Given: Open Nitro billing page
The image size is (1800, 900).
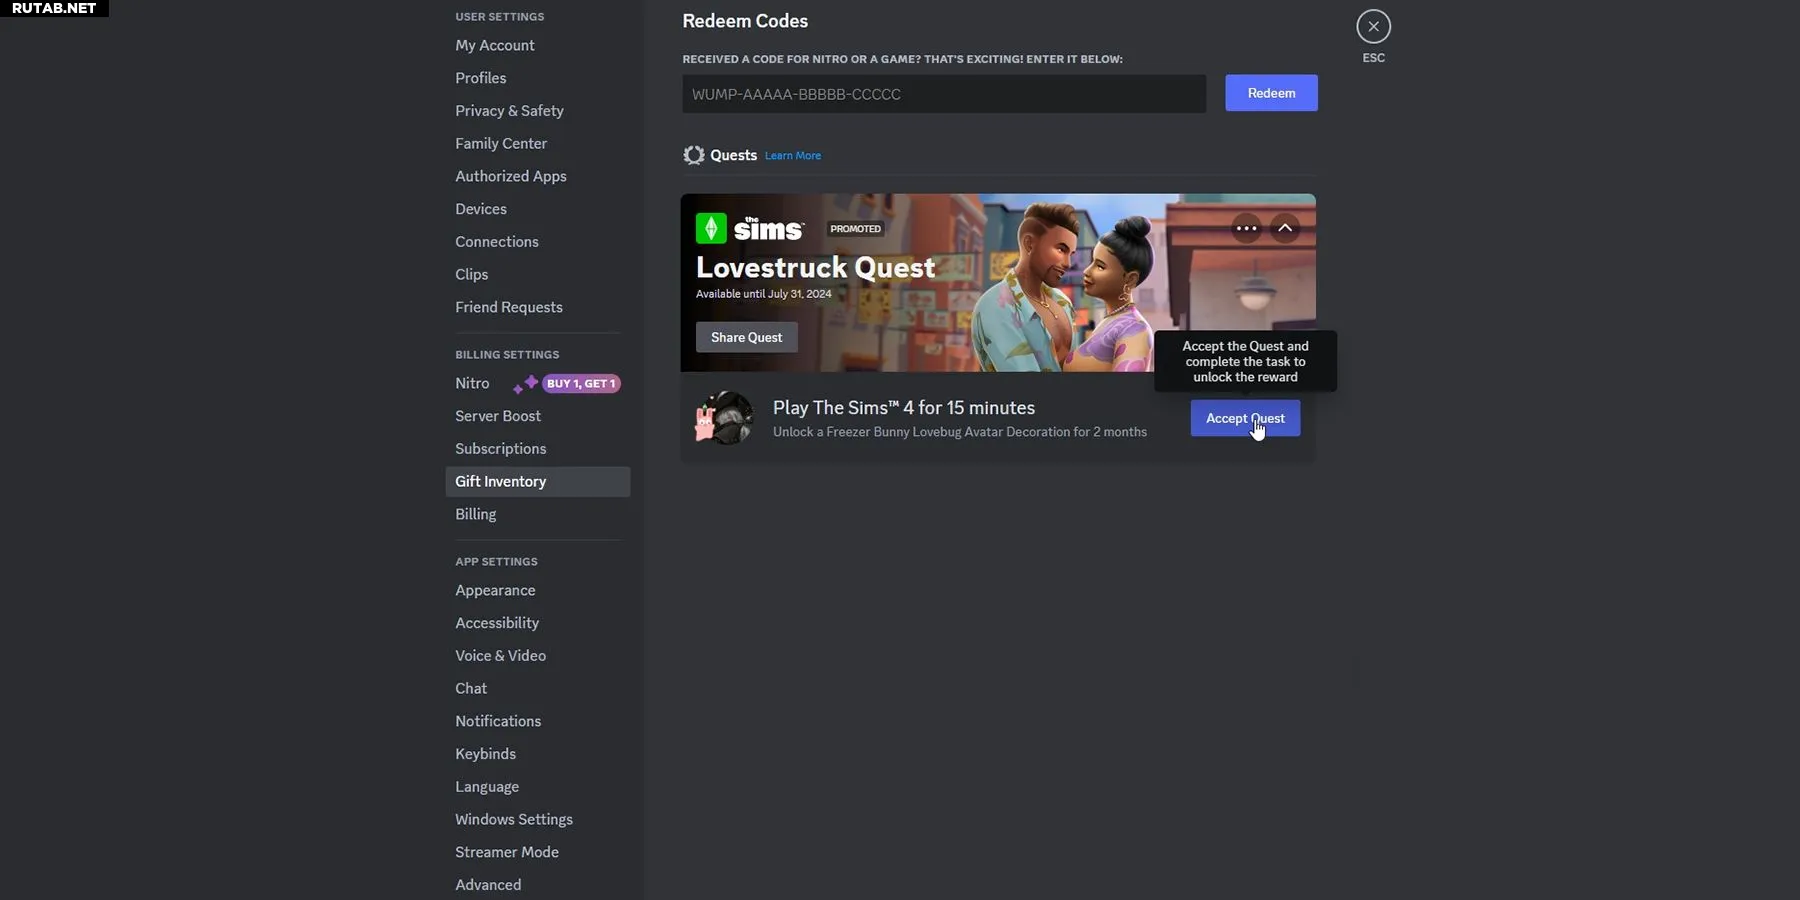Looking at the screenshot, I should pyautogui.click(x=472, y=383).
